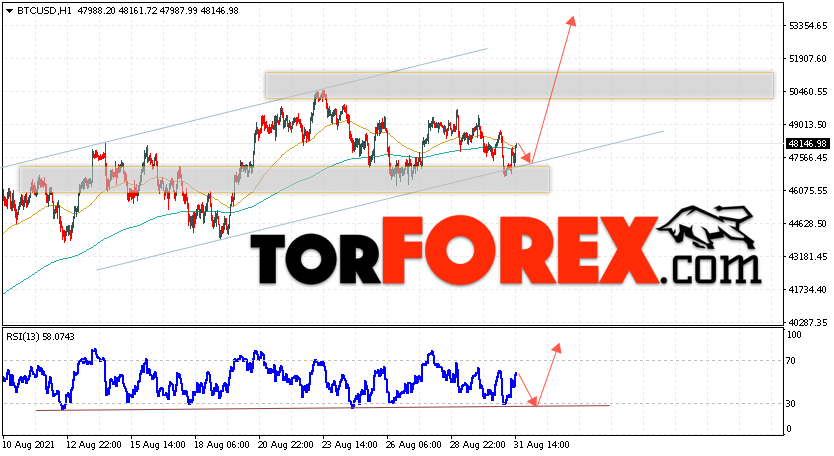The height and width of the screenshot is (456, 834).
Task: Click the OHLC values in chart header
Action: coord(158,11)
